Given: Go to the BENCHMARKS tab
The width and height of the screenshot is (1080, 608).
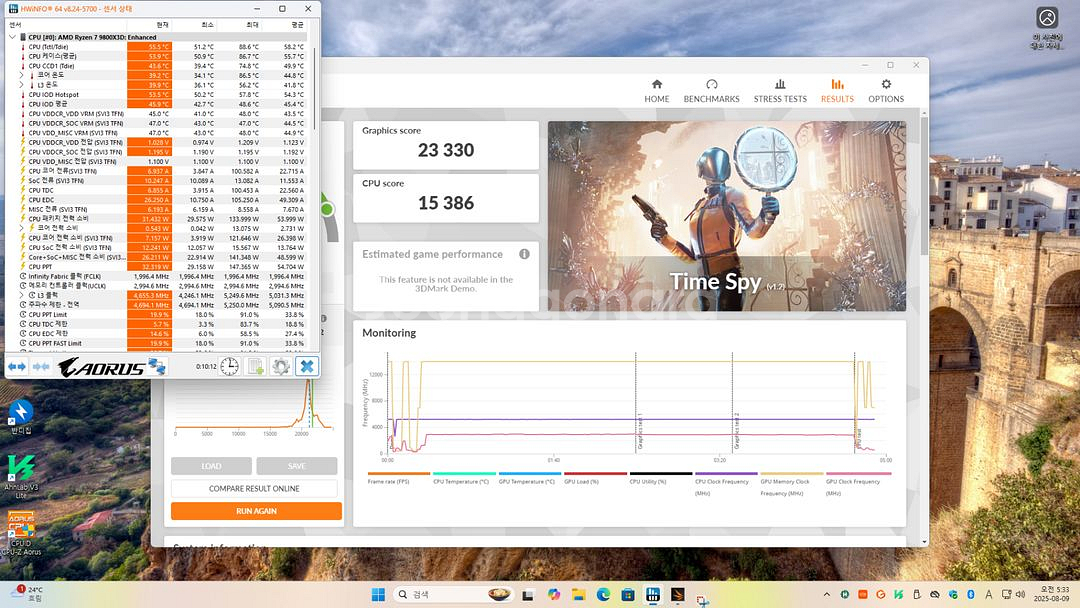Looking at the screenshot, I should tap(711, 90).
